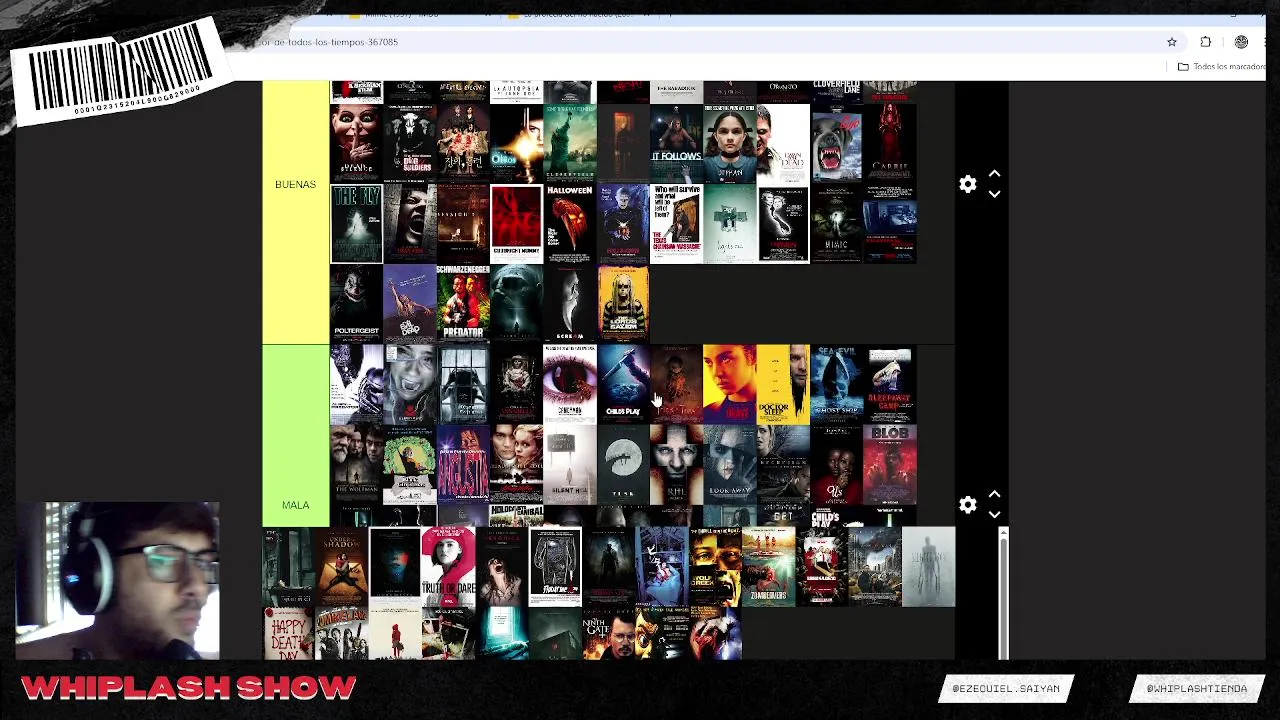Pick the Mimic poster

[836, 224]
